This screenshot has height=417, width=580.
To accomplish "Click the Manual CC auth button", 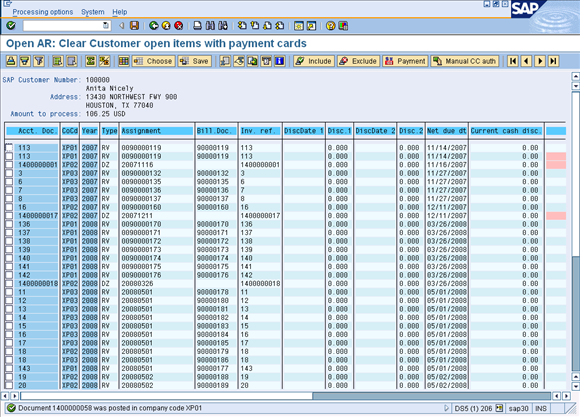I will point(465,61).
